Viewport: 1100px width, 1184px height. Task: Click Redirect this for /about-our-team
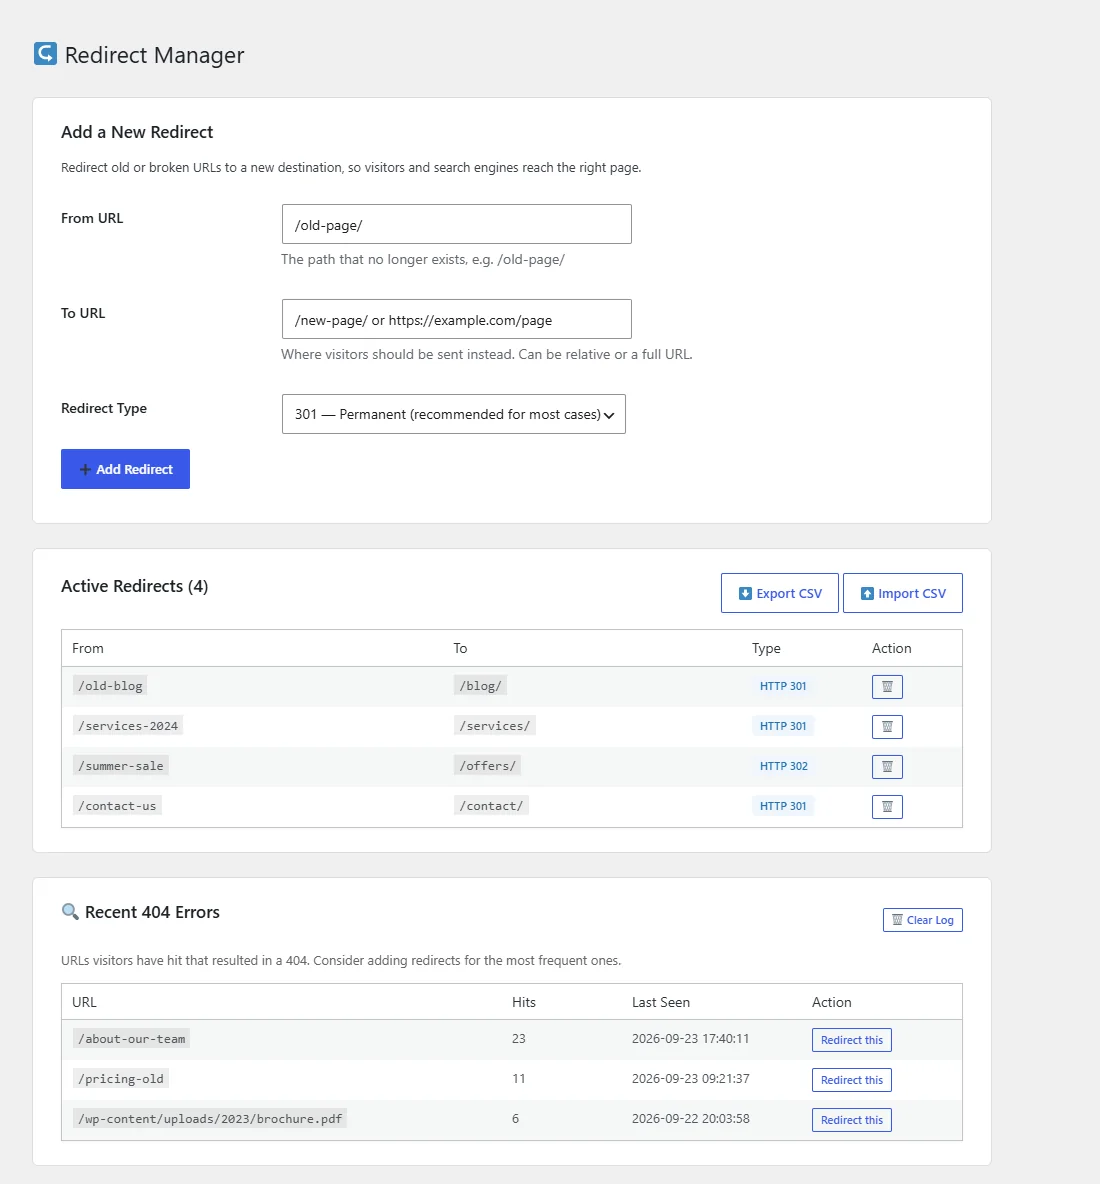pos(852,1040)
